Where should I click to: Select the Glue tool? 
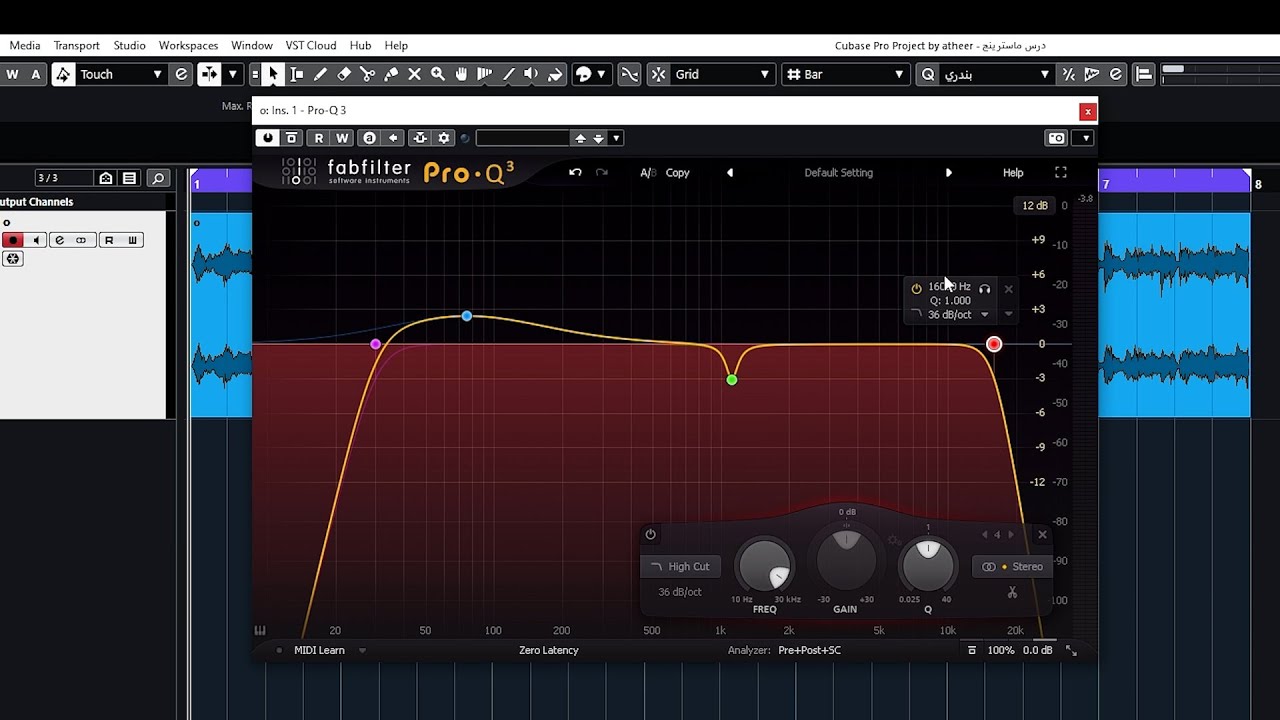391,74
